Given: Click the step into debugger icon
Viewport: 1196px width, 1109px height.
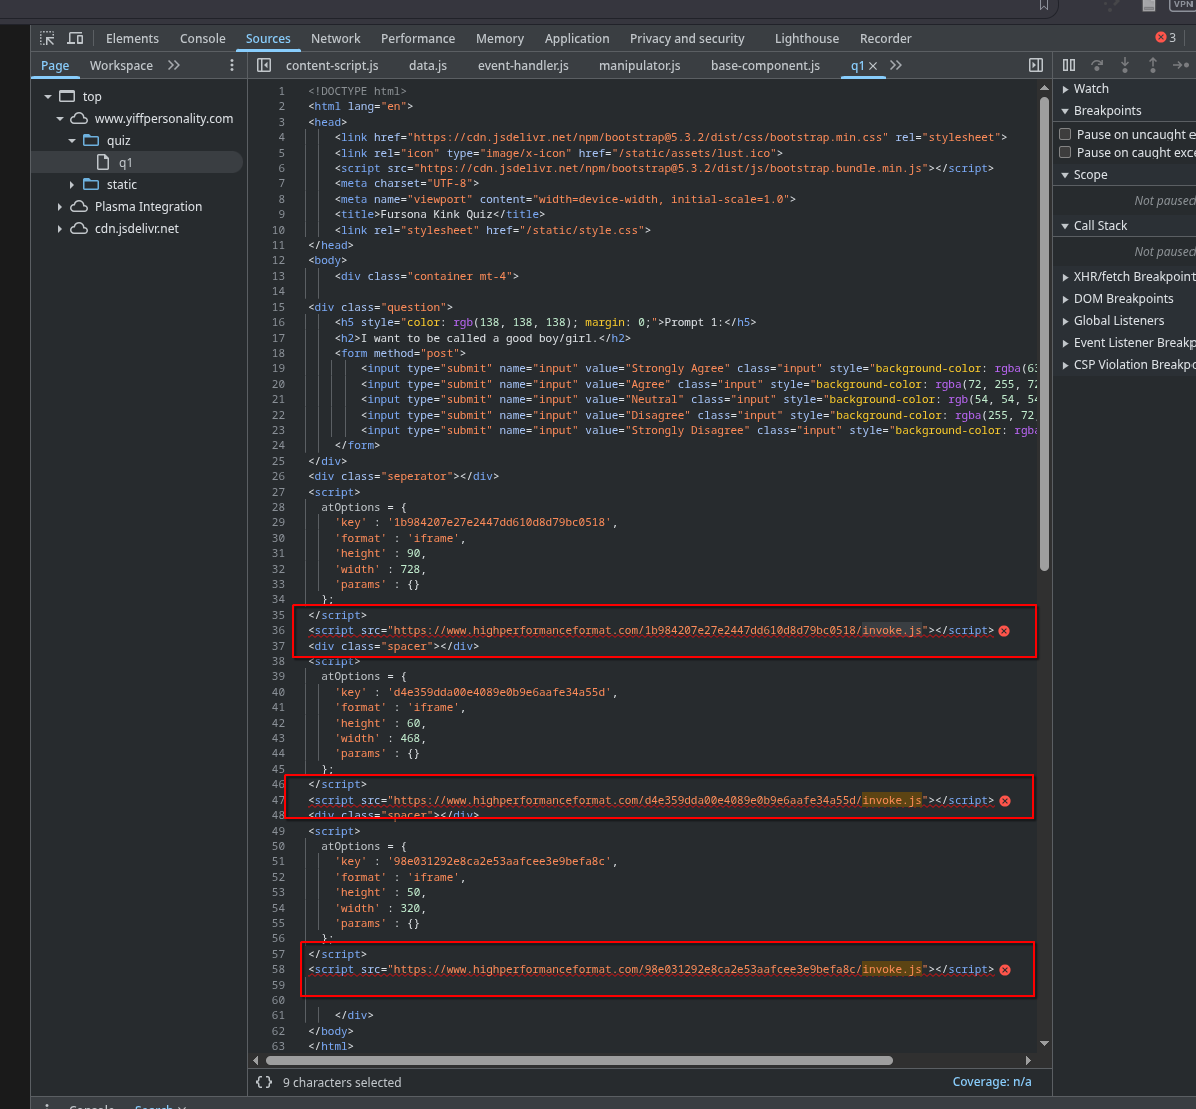Looking at the screenshot, I should click(x=1125, y=65).
